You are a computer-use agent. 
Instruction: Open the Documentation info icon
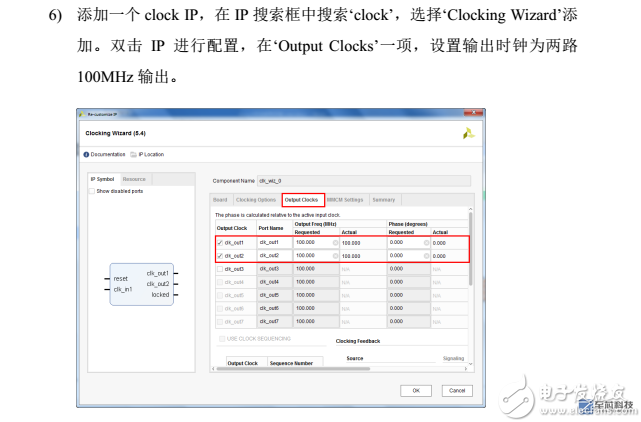[87, 154]
